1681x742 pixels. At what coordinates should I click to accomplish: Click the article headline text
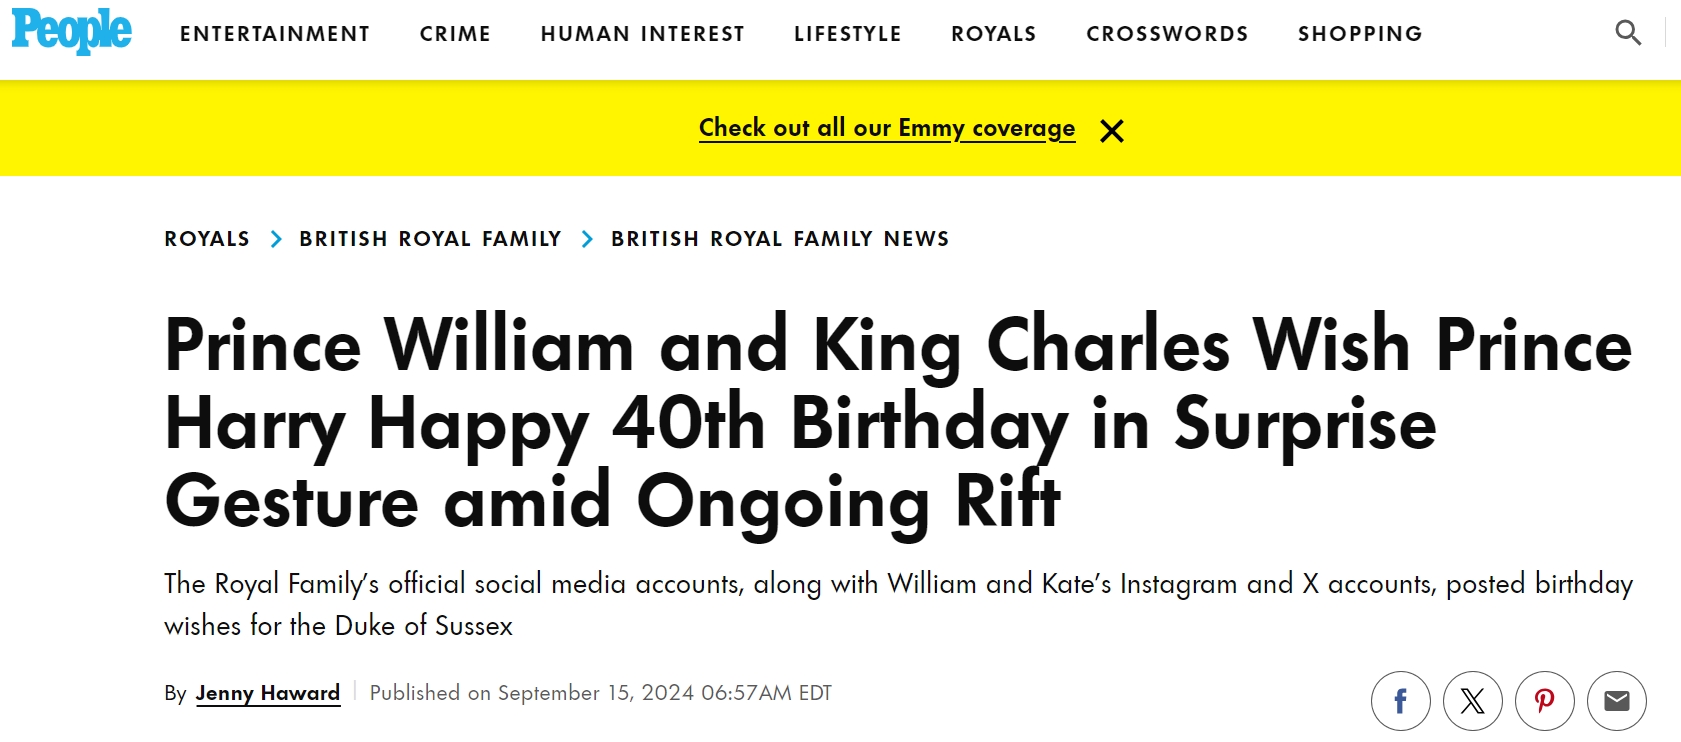tap(800, 423)
